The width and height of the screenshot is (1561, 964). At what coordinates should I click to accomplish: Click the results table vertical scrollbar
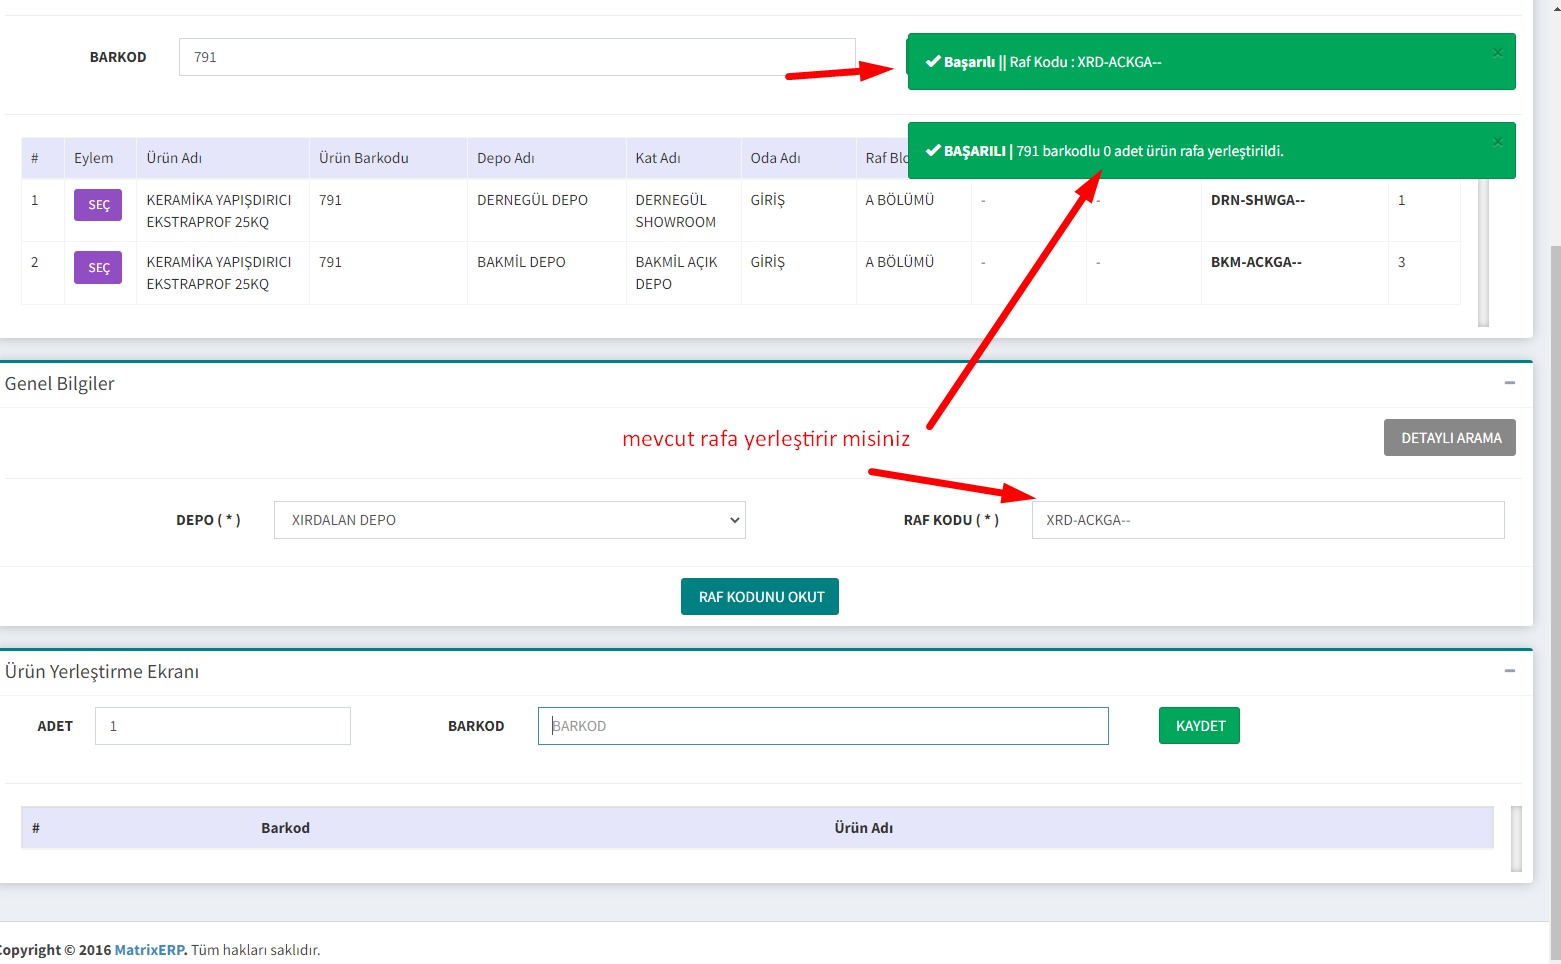[x=1483, y=250]
